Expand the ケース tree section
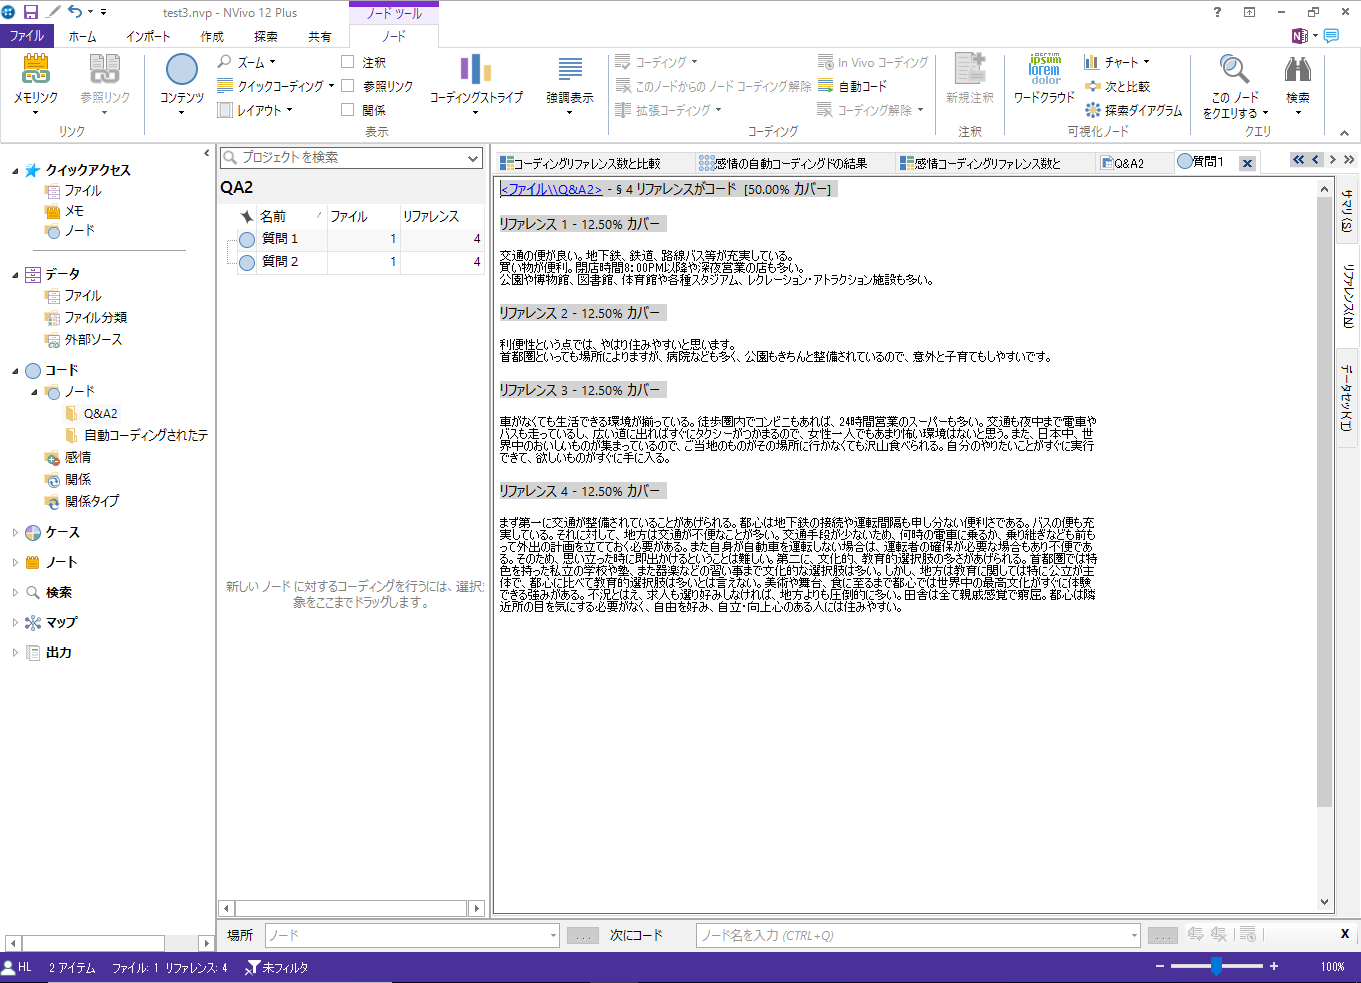 (15, 533)
